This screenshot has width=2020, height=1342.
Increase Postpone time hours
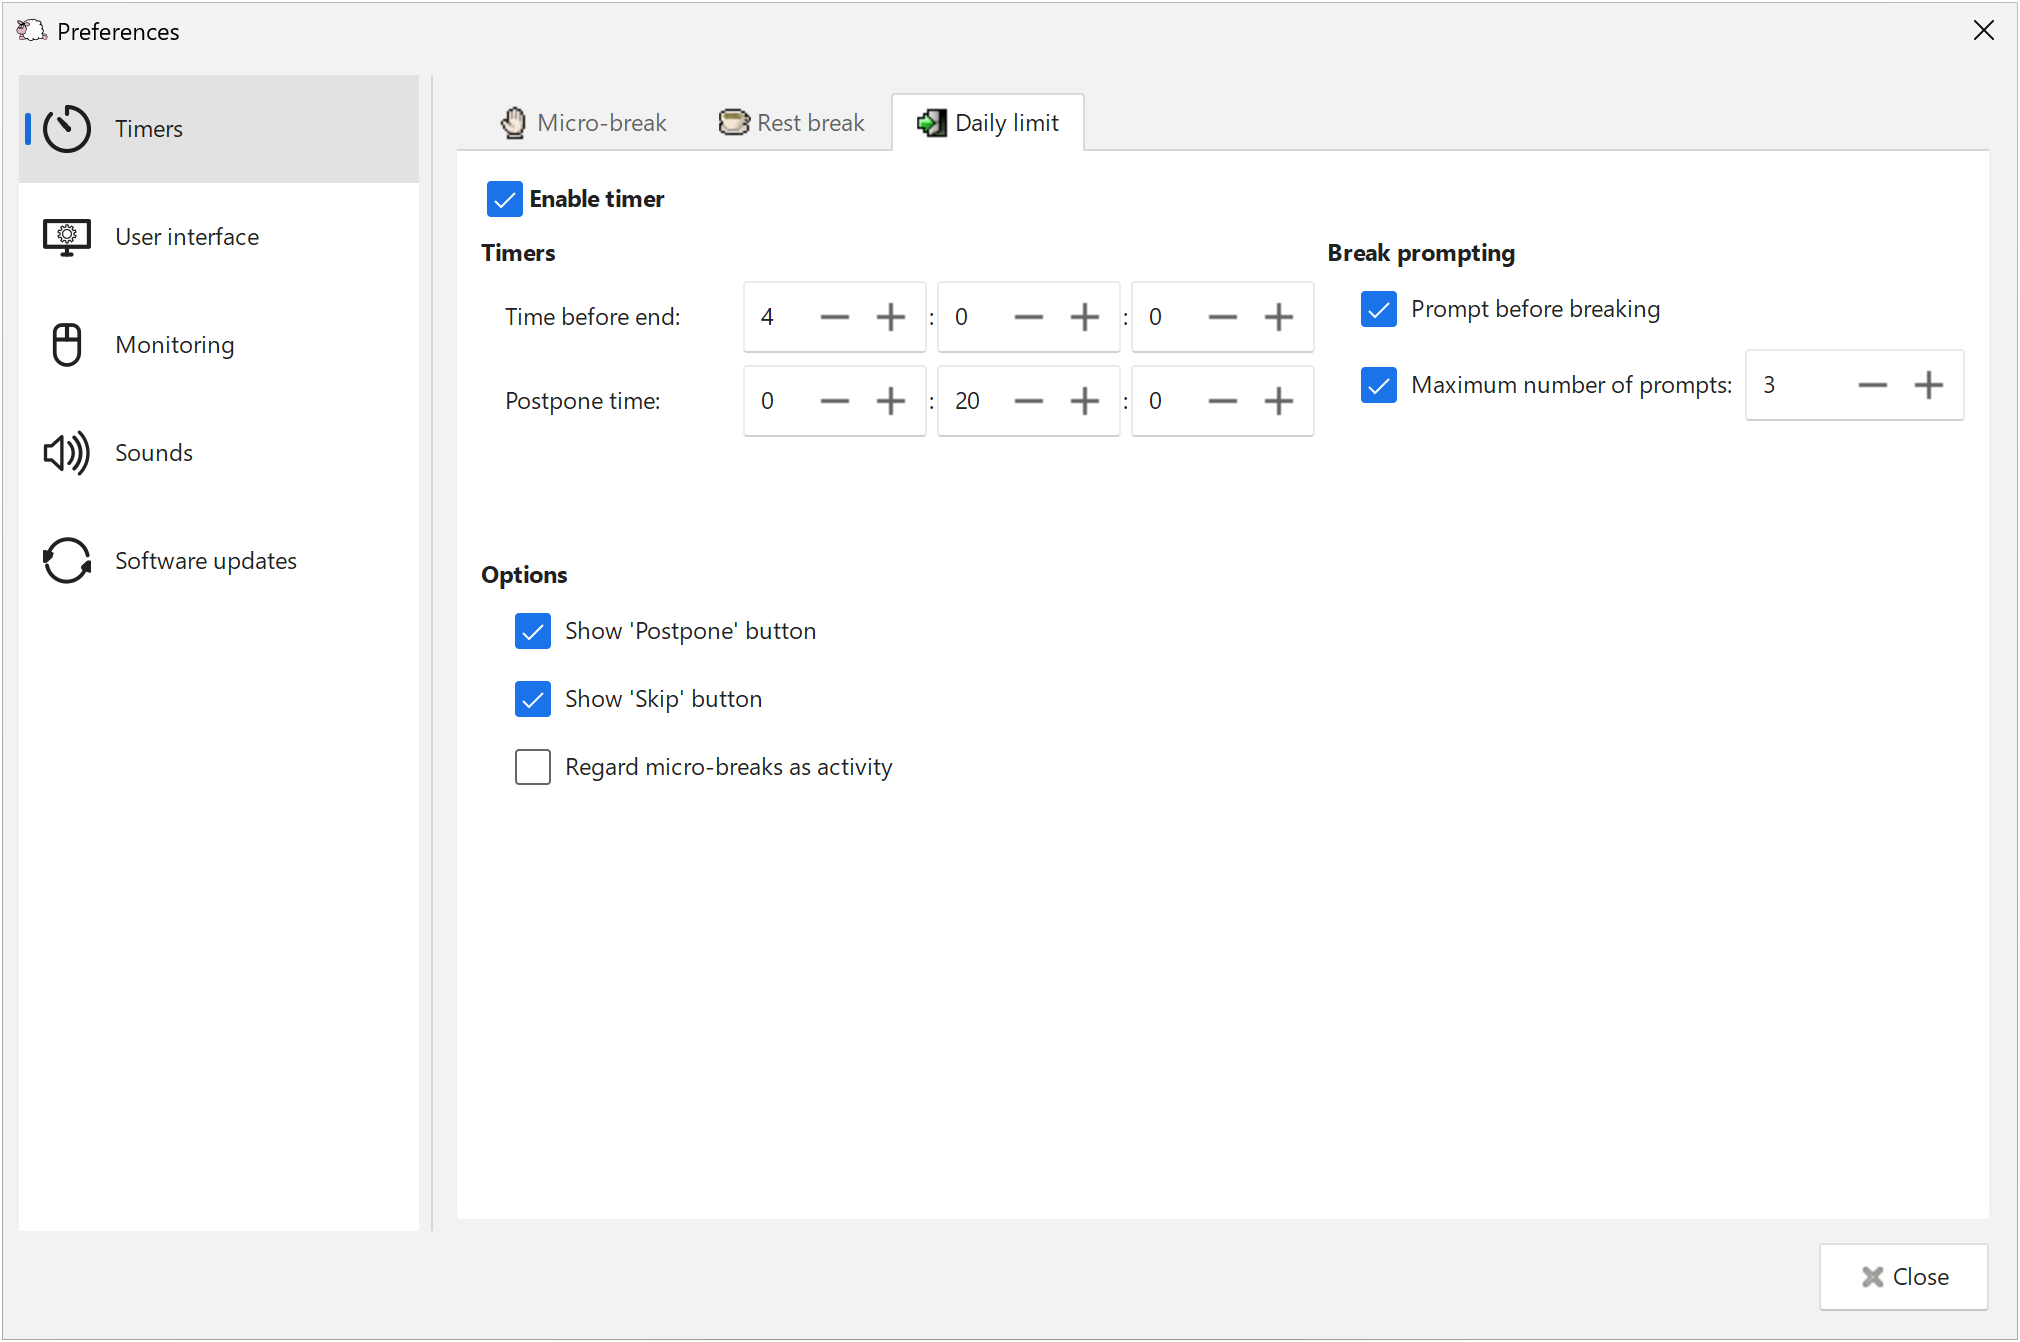(890, 401)
